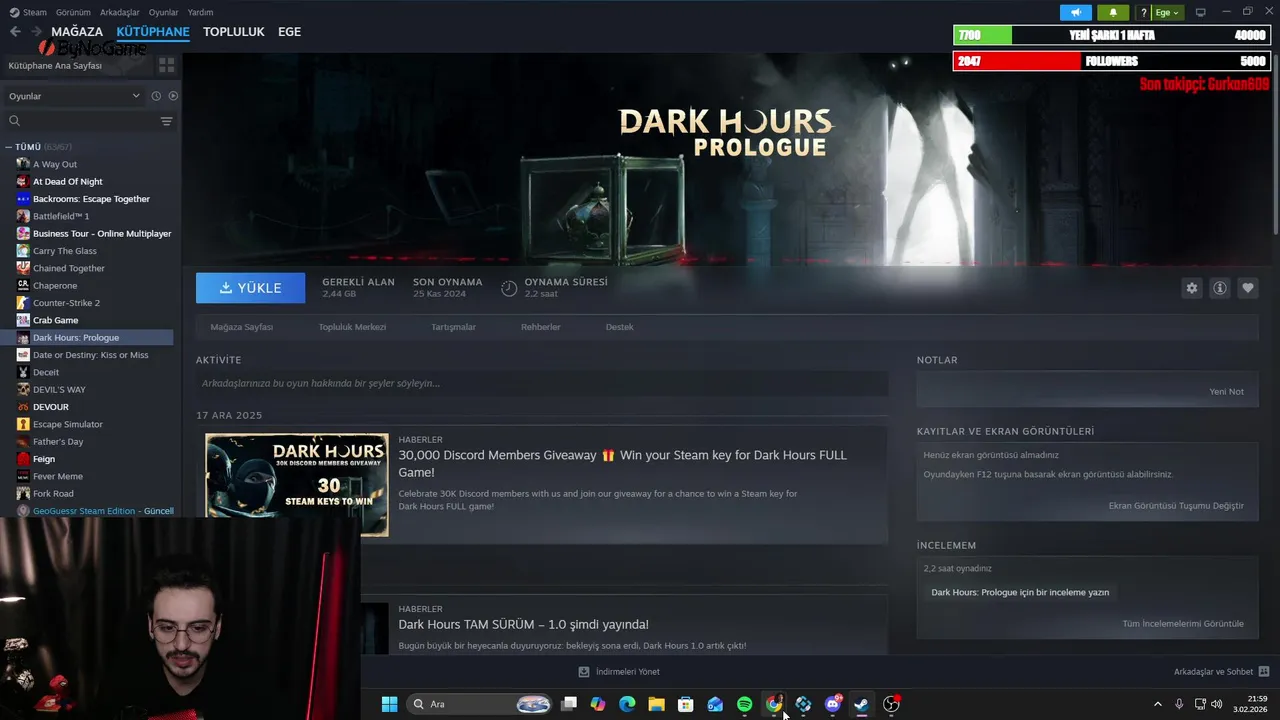Click Kütüphane Ana Sayfası link
The width and height of the screenshot is (1280, 720).
pos(55,65)
